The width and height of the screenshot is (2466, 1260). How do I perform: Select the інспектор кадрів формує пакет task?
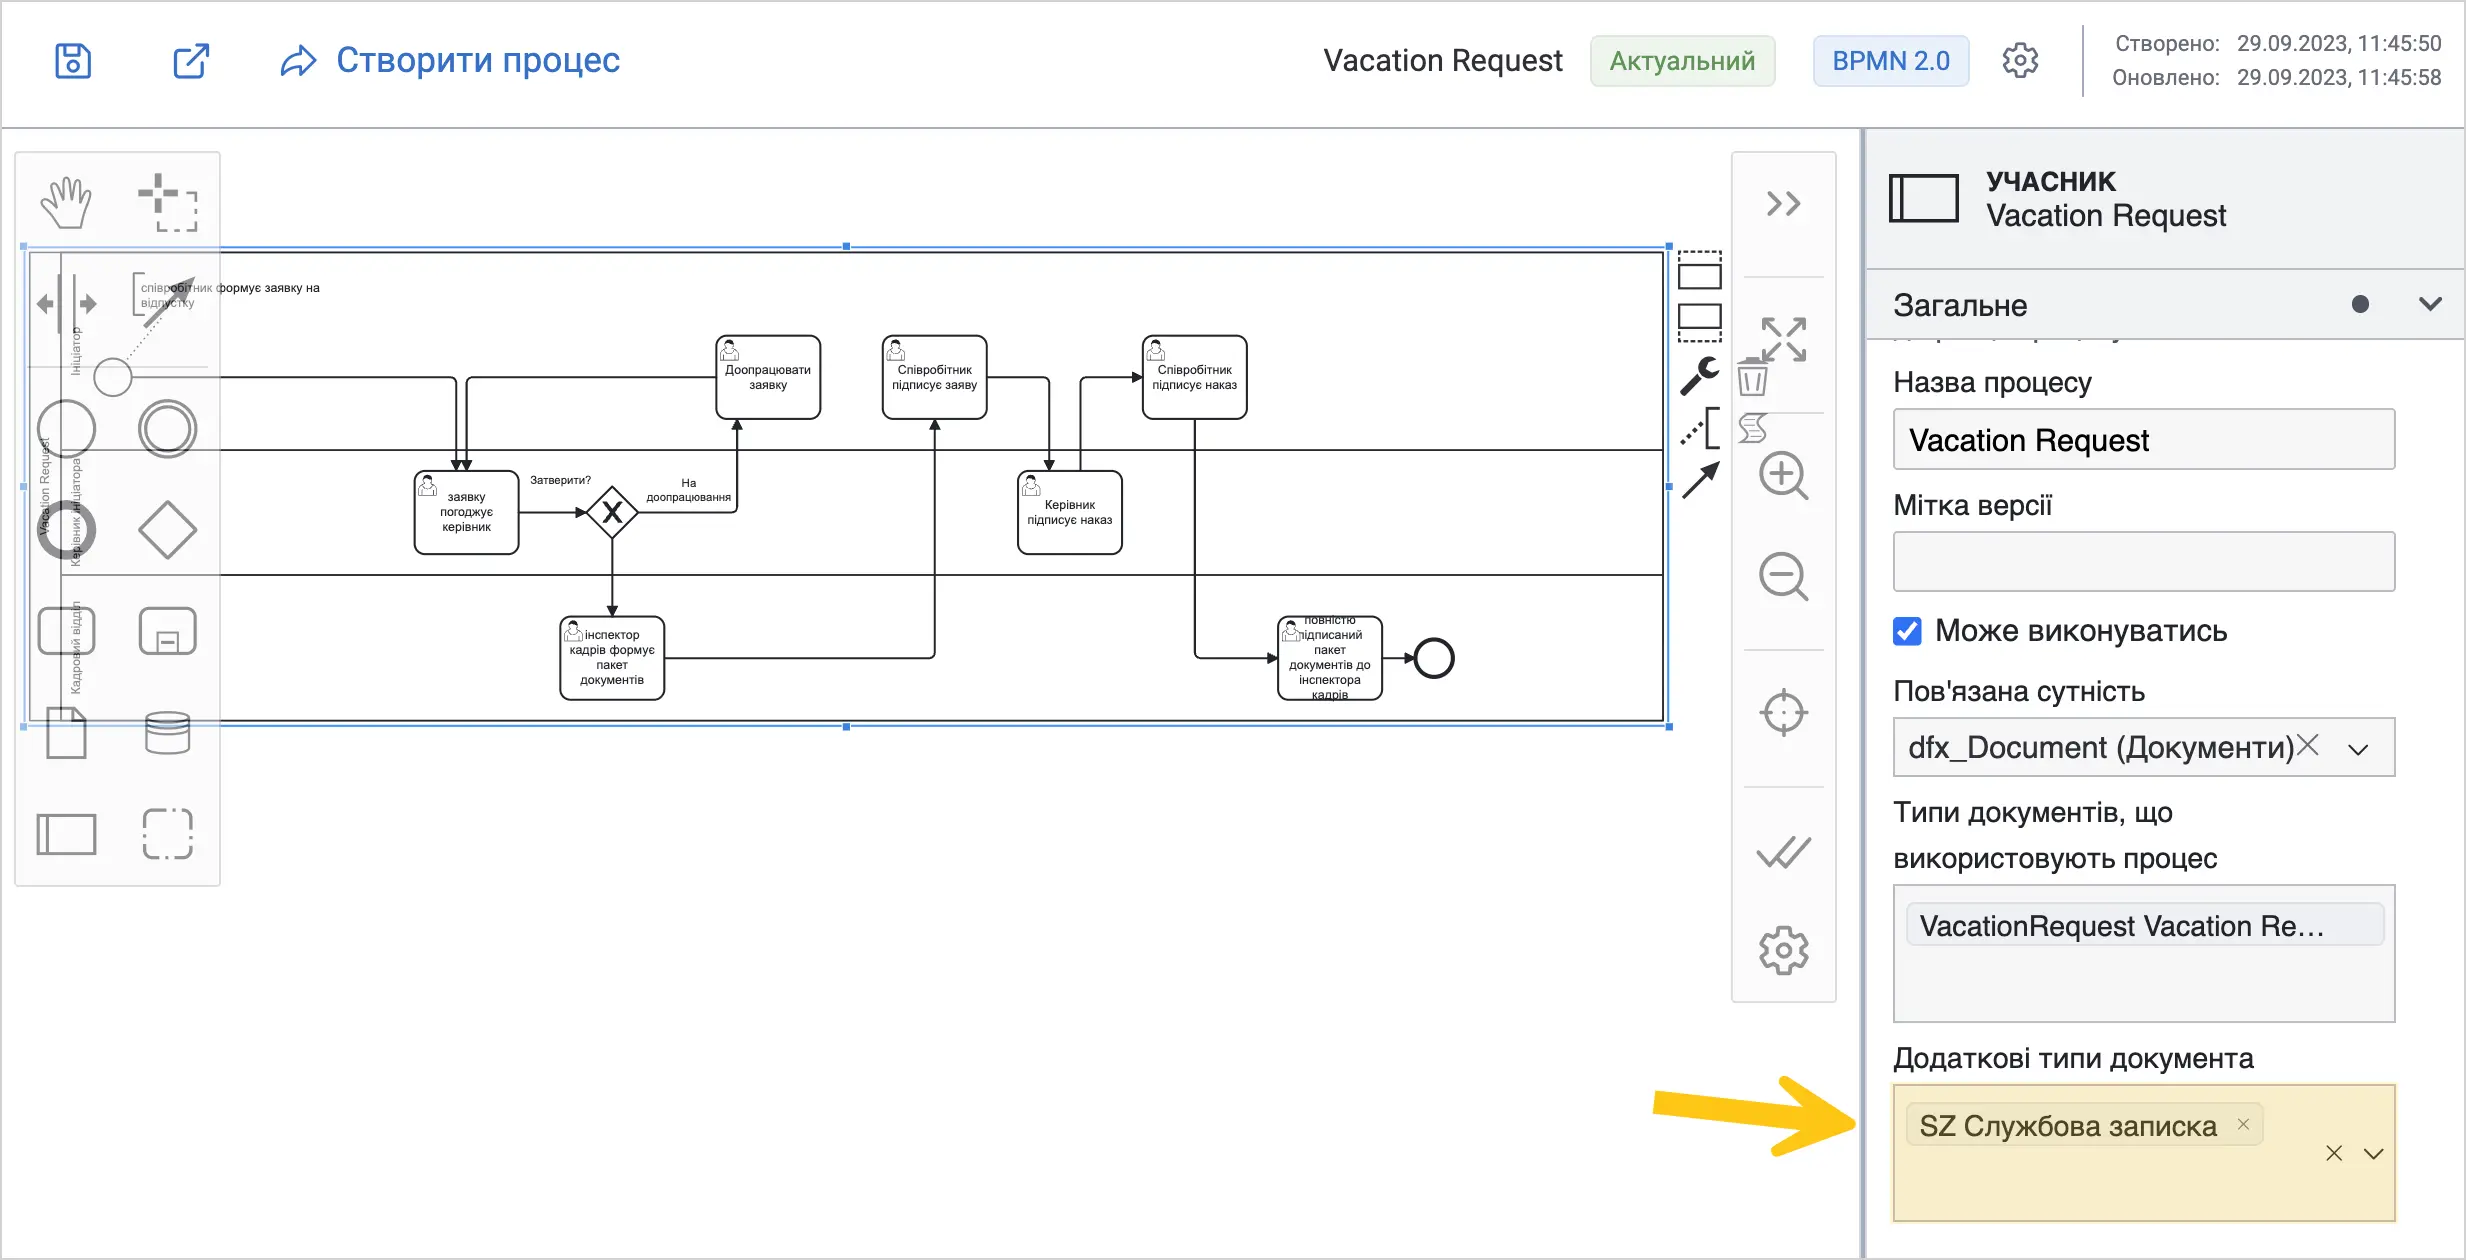click(612, 658)
